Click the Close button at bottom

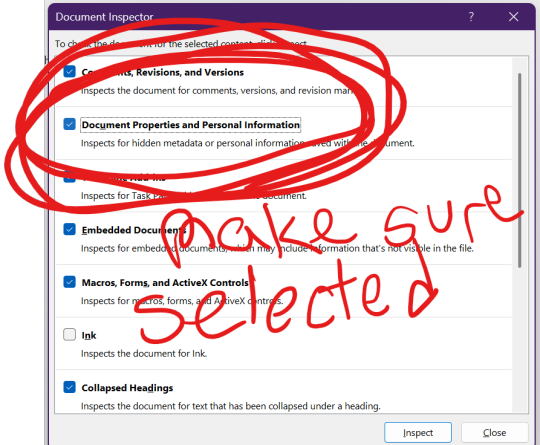click(x=494, y=433)
